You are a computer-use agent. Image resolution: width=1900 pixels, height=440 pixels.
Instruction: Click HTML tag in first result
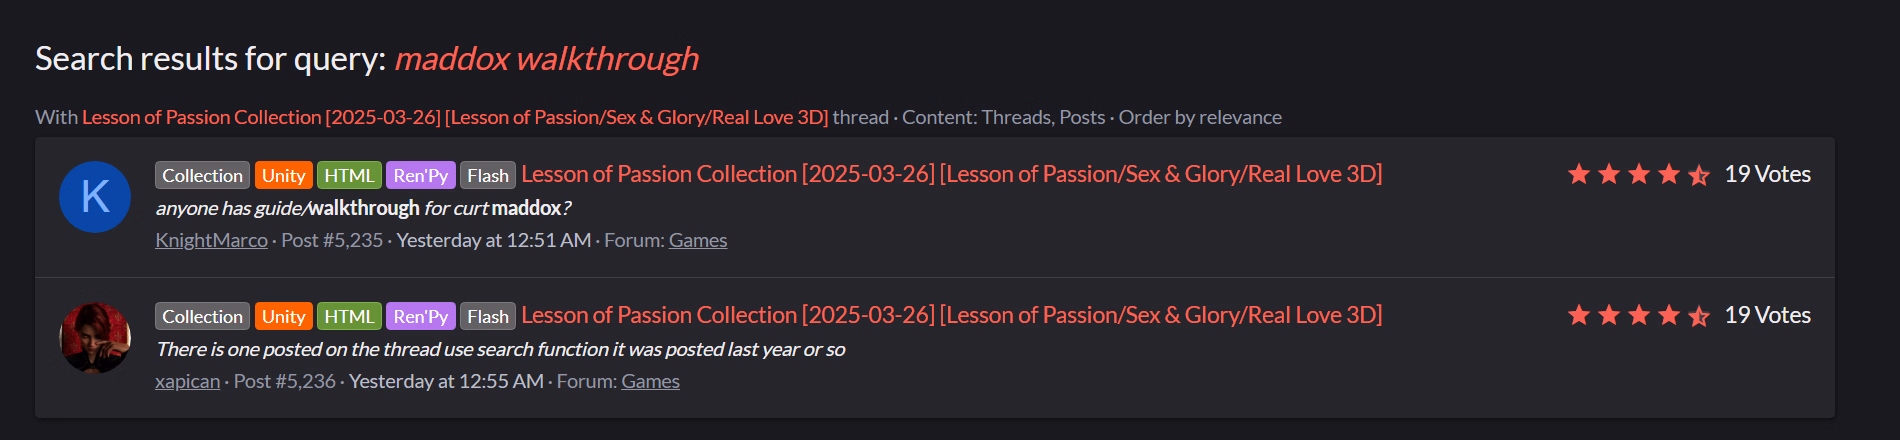(349, 175)
